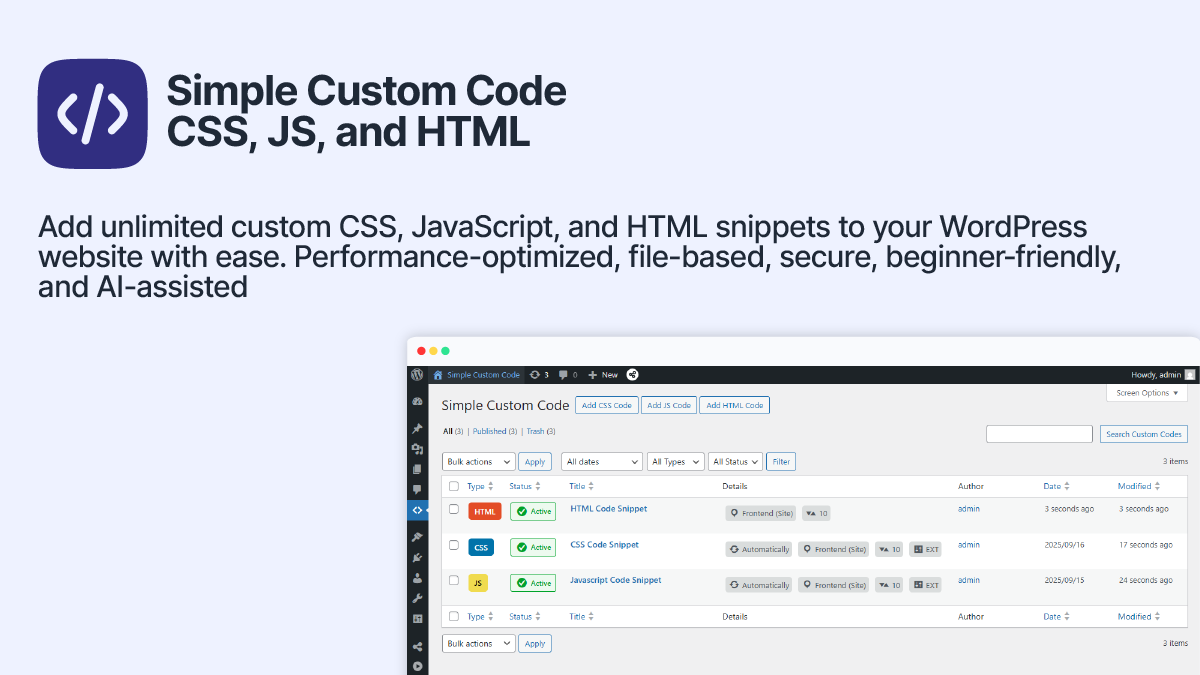Screen dimensions: 1200x675
Task: Open the Howdy, admin account menu
Action: pyautogui.click(x=1163, y=375)
